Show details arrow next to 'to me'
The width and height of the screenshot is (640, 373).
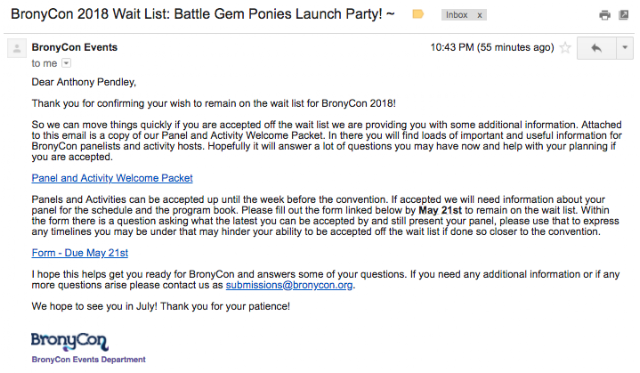[x=66, y=63]
